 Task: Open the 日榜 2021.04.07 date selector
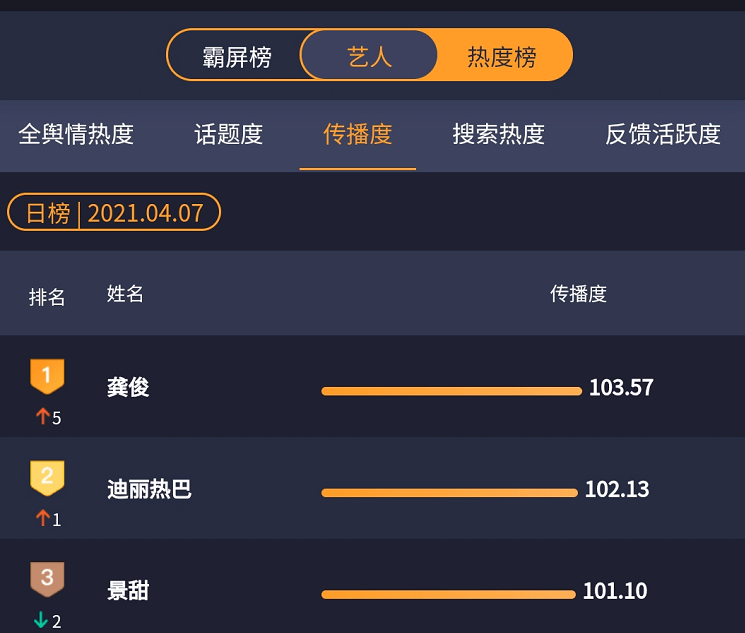[114, 212]
